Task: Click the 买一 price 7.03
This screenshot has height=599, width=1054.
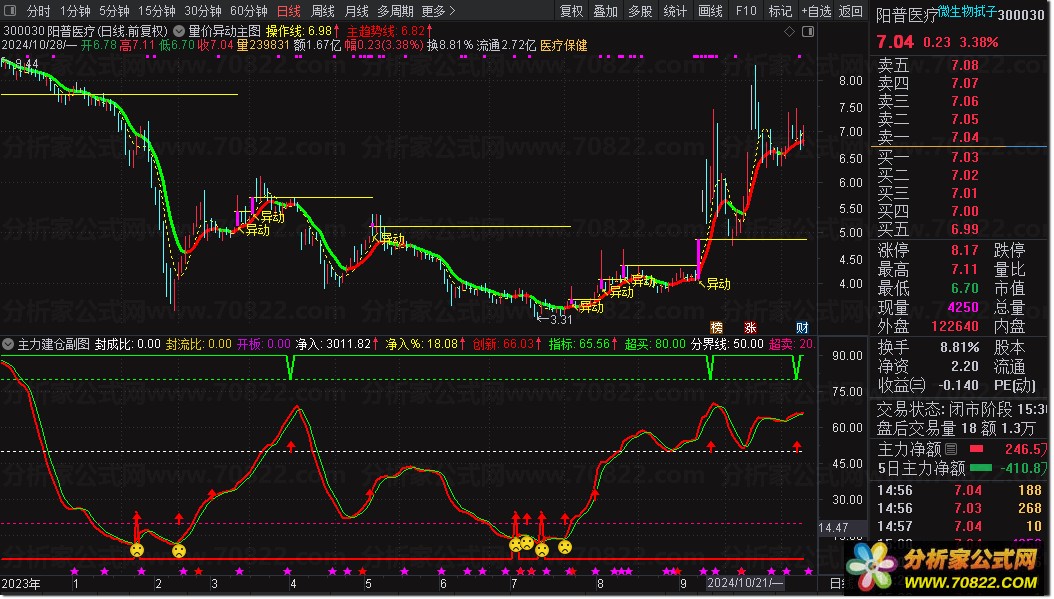Action: click(965, 157)
